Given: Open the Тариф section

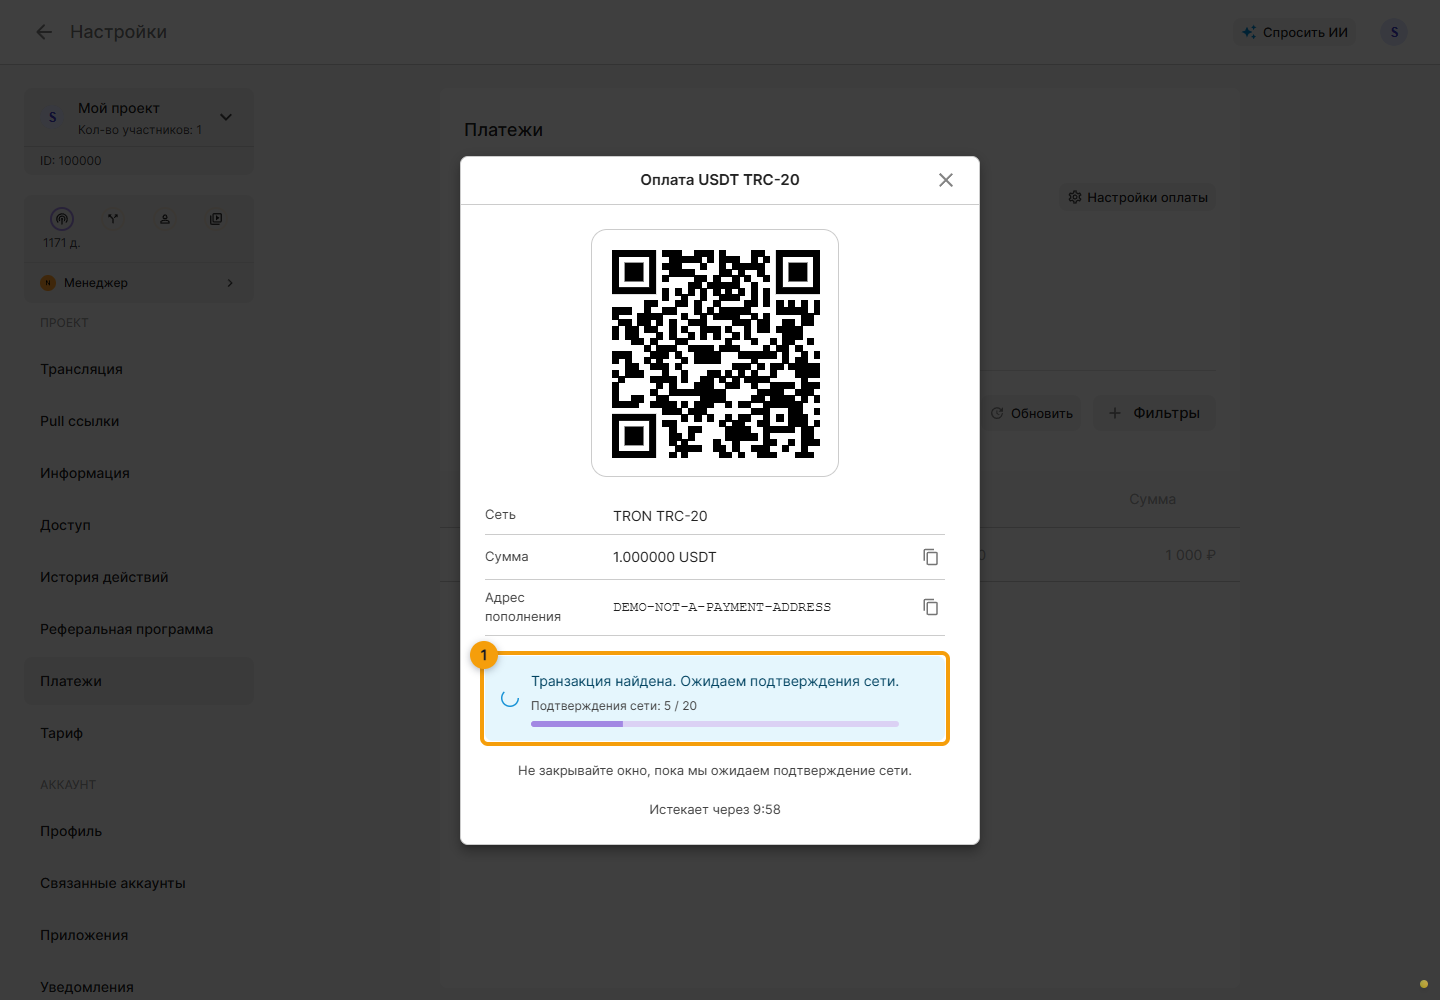Looking at the screenshot, I should 139,733.
